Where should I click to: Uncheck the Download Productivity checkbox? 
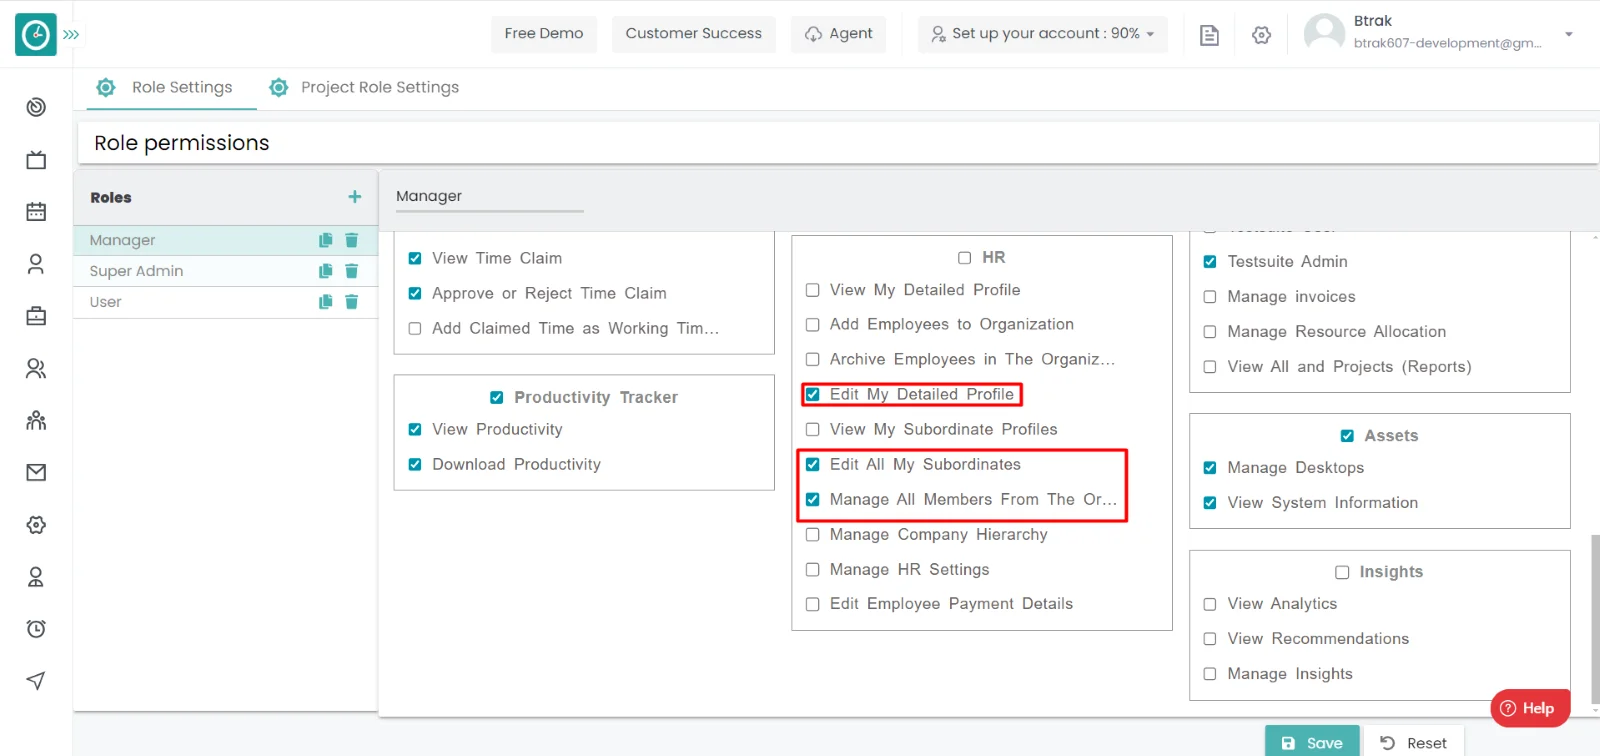(x=415, y=465)
